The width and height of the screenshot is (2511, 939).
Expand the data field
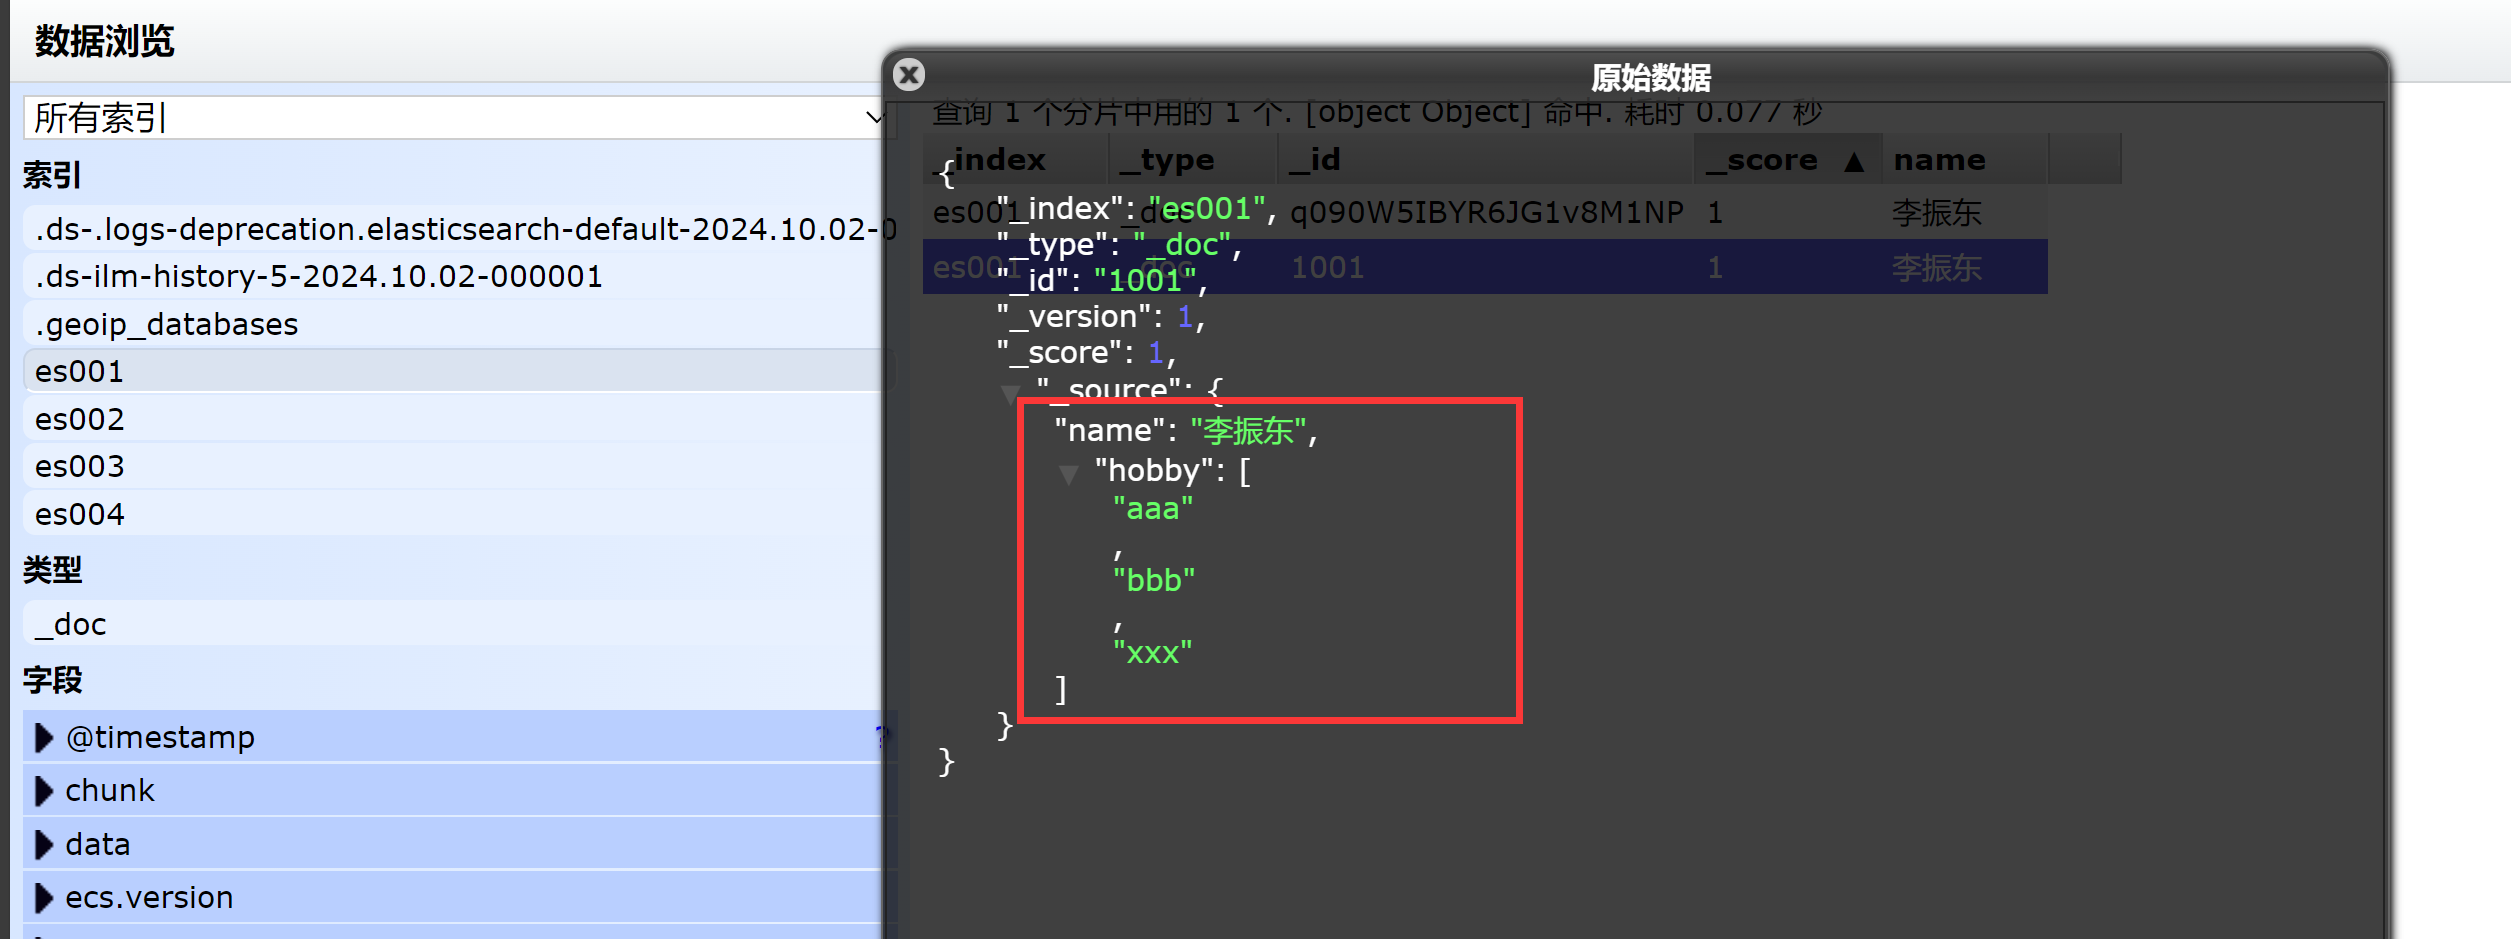point(43,845)
